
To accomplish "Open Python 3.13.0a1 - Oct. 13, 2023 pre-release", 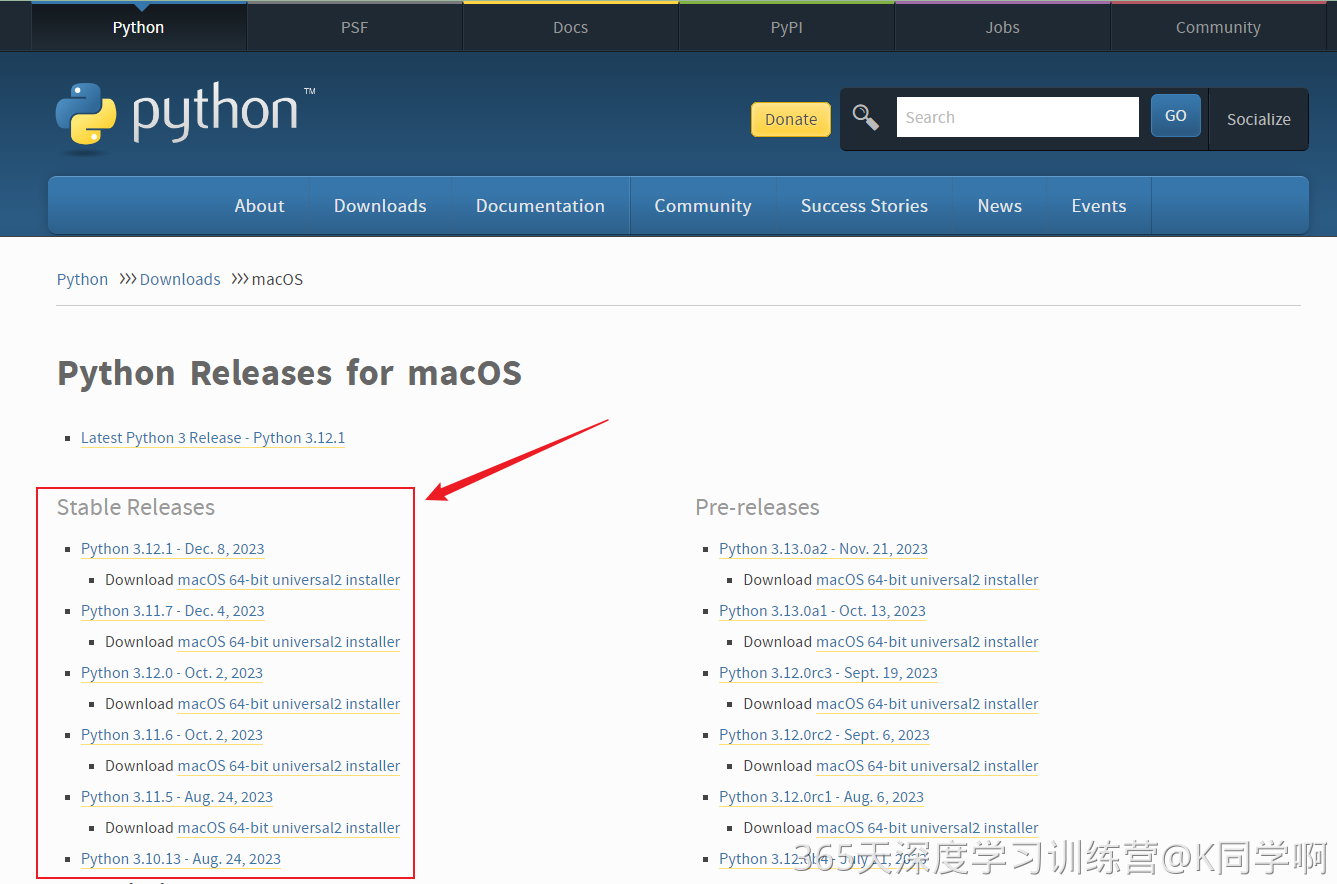I will pos(822,611).
